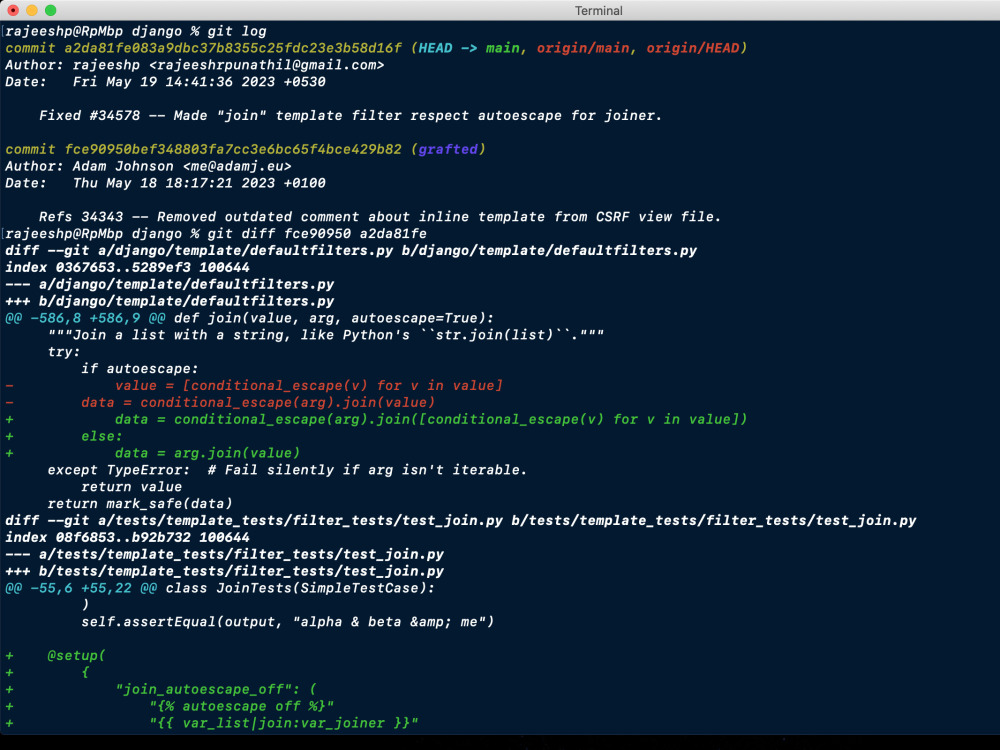
Task: Click the 'Fixed #34578' commit message
Action: (x=350, y=115)
